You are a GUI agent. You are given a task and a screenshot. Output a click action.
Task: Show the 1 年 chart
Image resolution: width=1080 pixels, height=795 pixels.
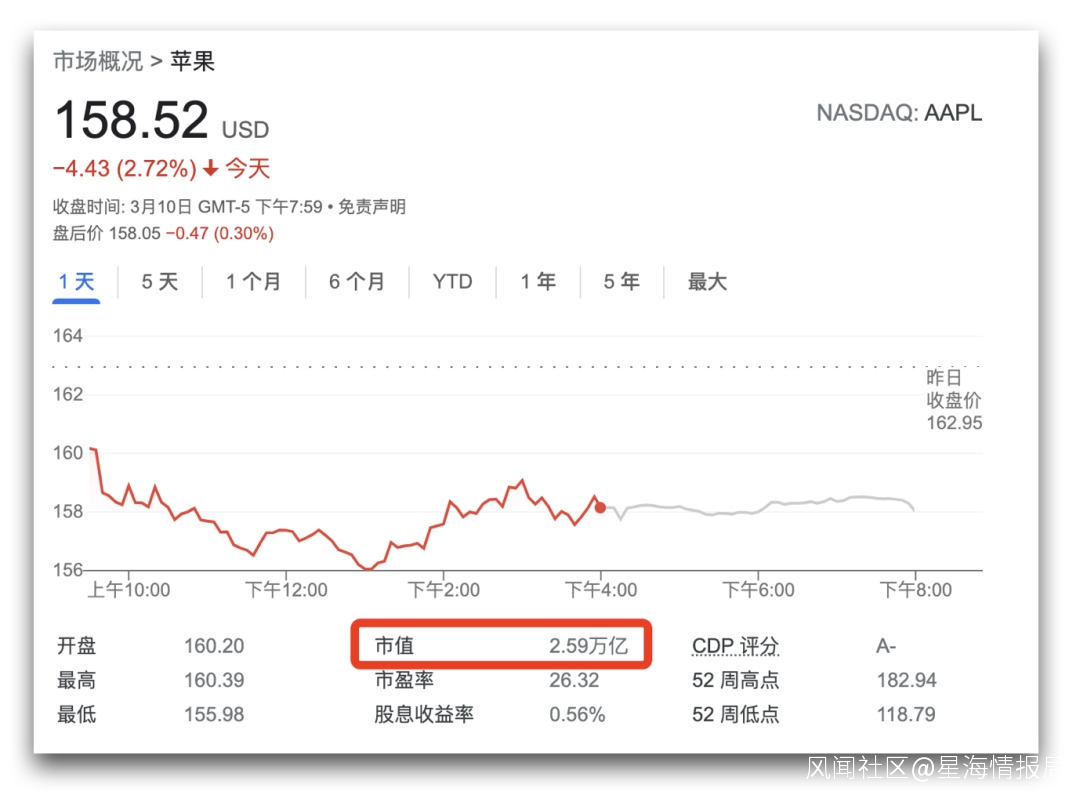click(538, 282)
